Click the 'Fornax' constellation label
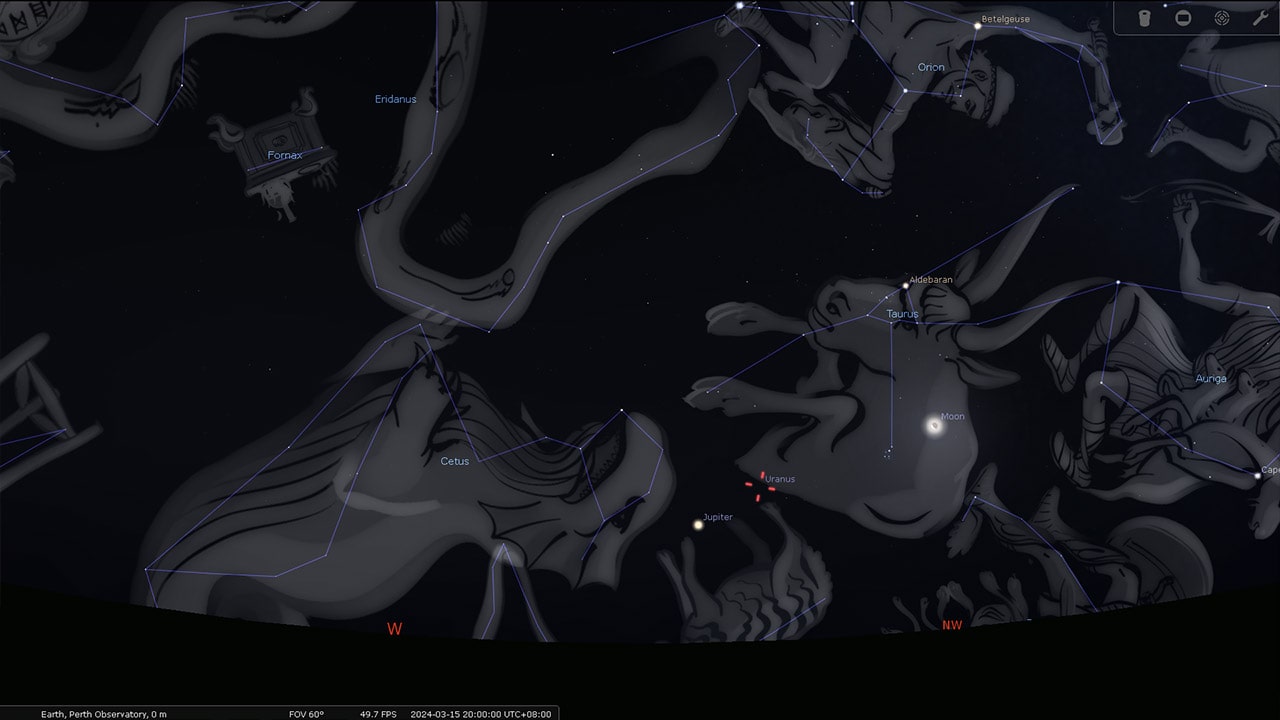 [285, 155]
